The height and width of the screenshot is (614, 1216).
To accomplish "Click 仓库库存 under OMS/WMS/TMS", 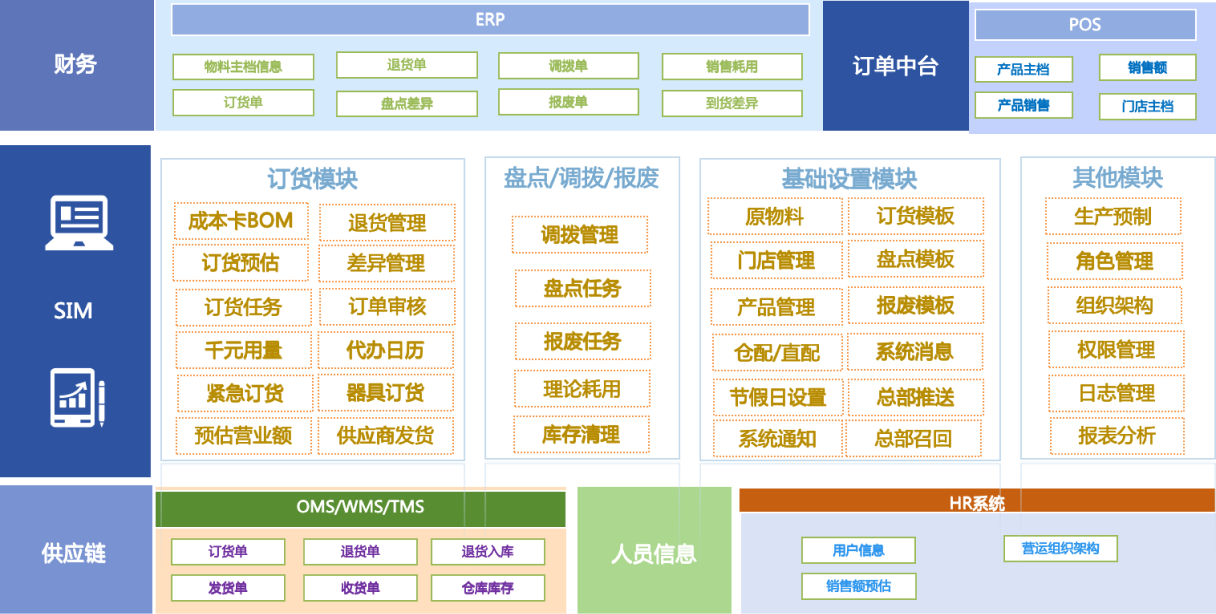I will pos(488,588).
